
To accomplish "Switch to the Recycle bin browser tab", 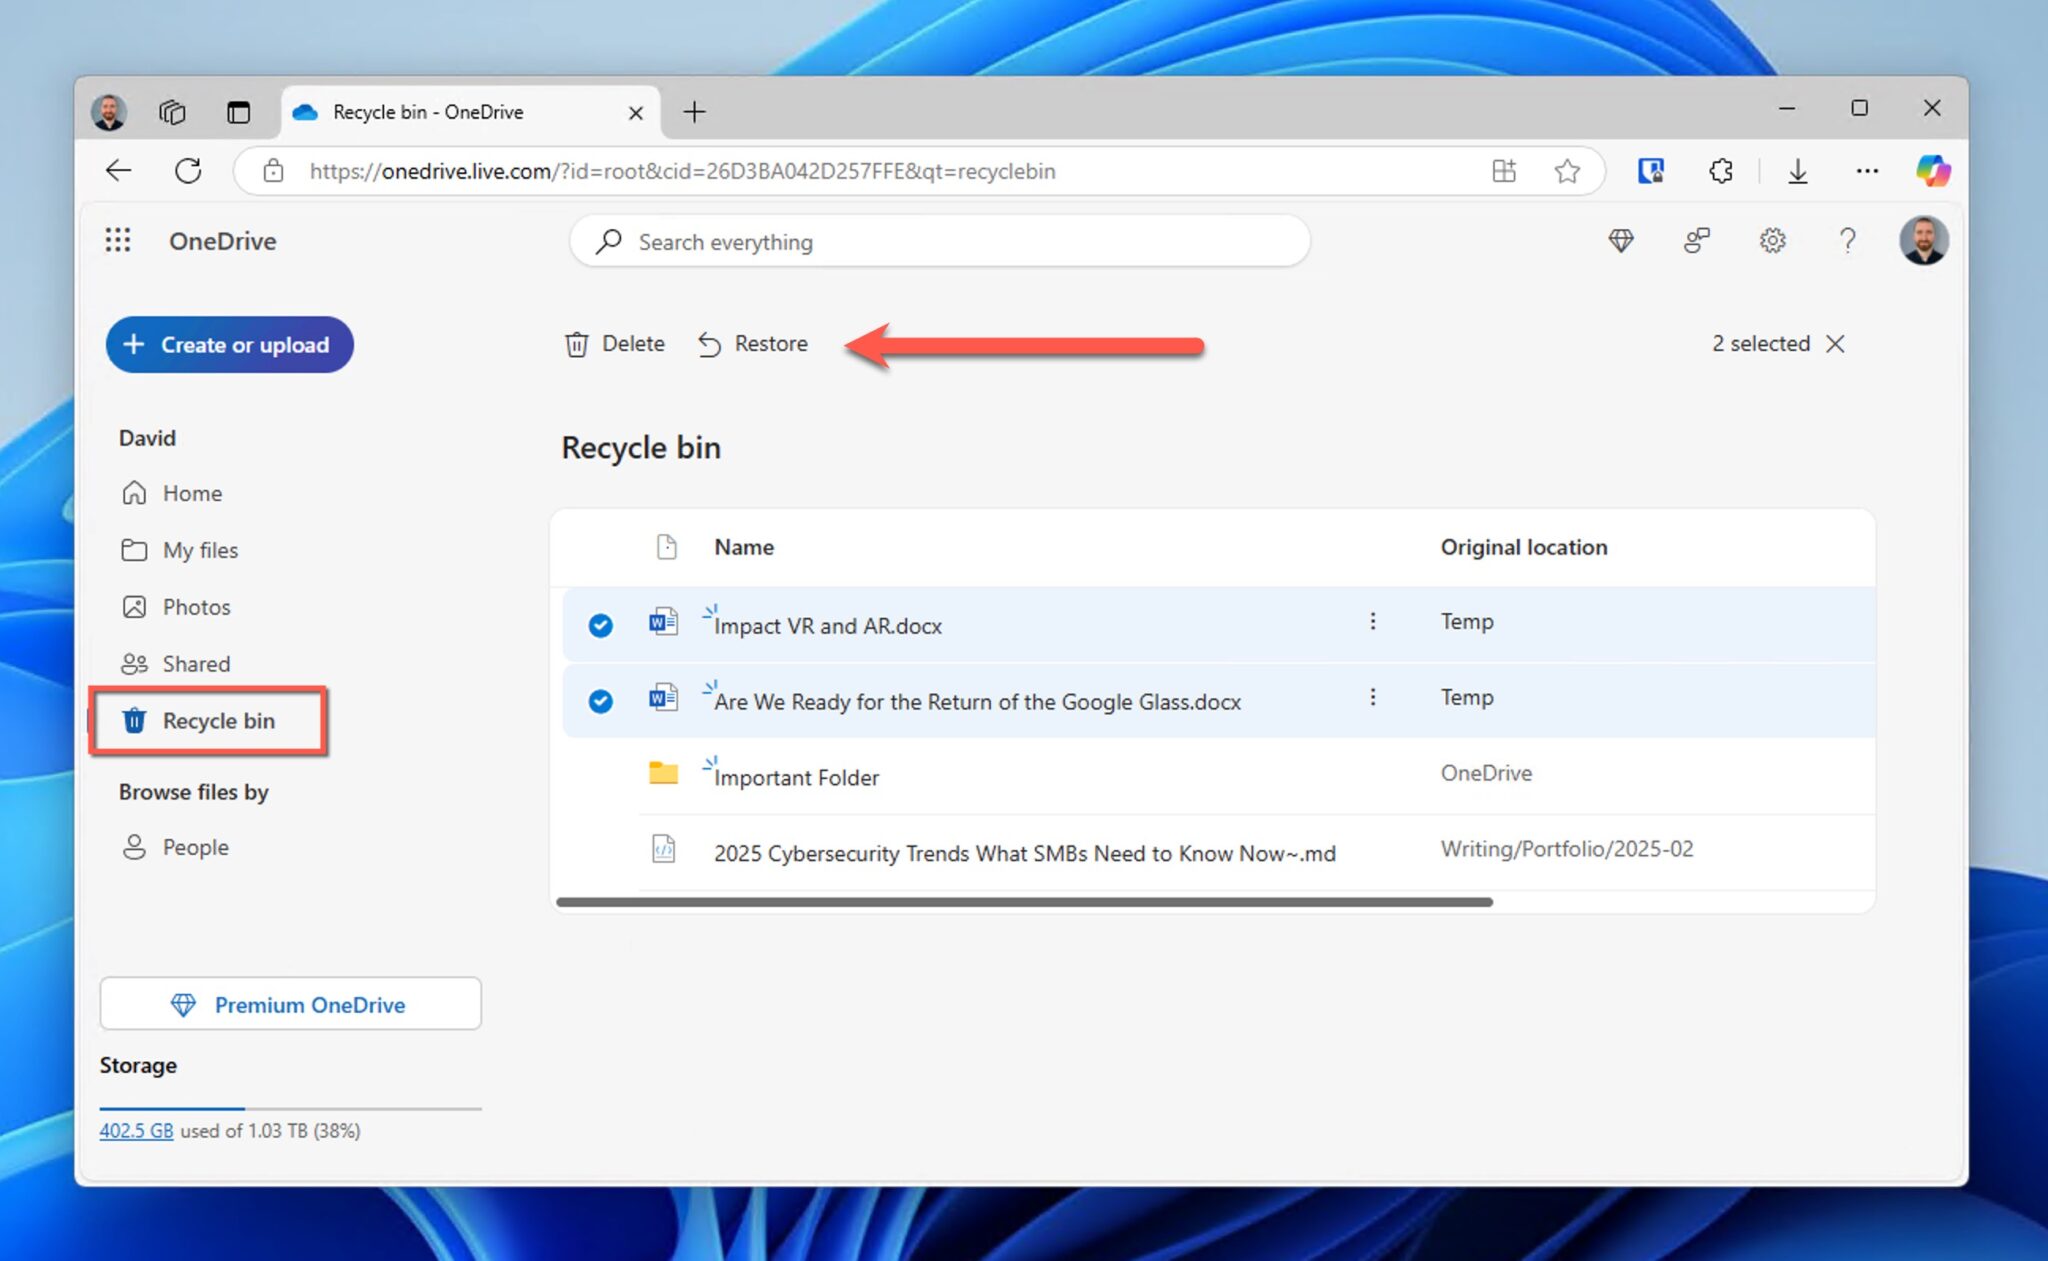I will (x=430, y=111).
